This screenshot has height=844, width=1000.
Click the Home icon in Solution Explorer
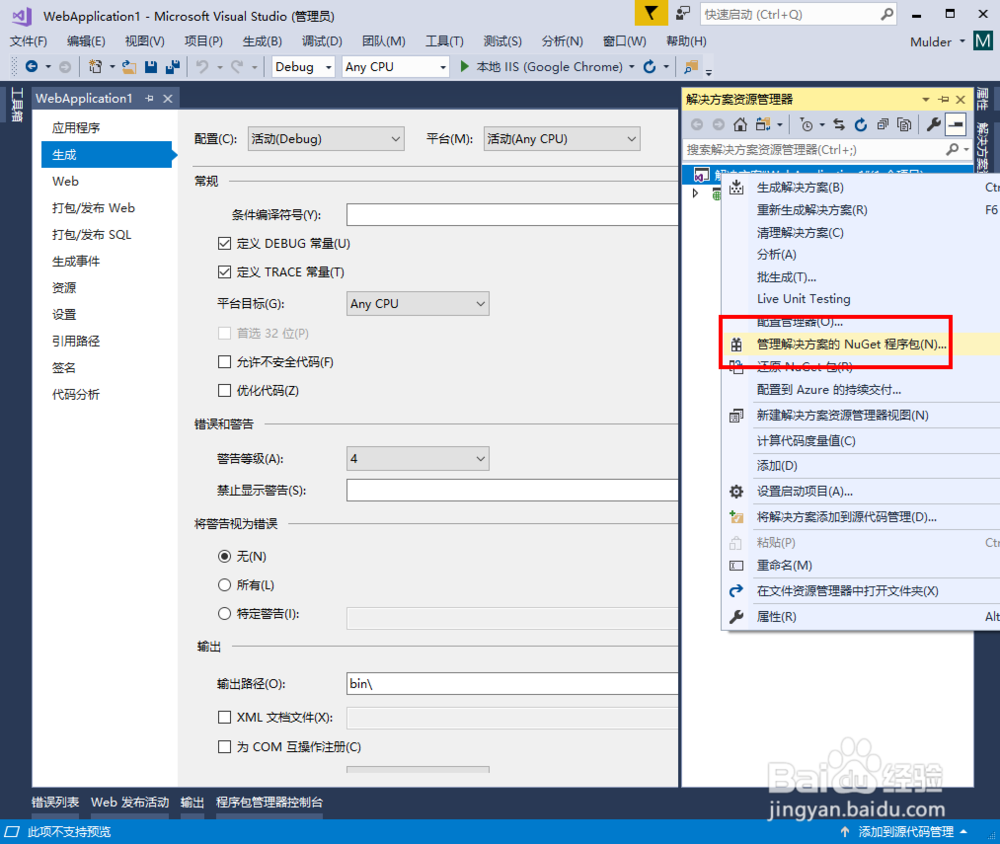point(739,124)
